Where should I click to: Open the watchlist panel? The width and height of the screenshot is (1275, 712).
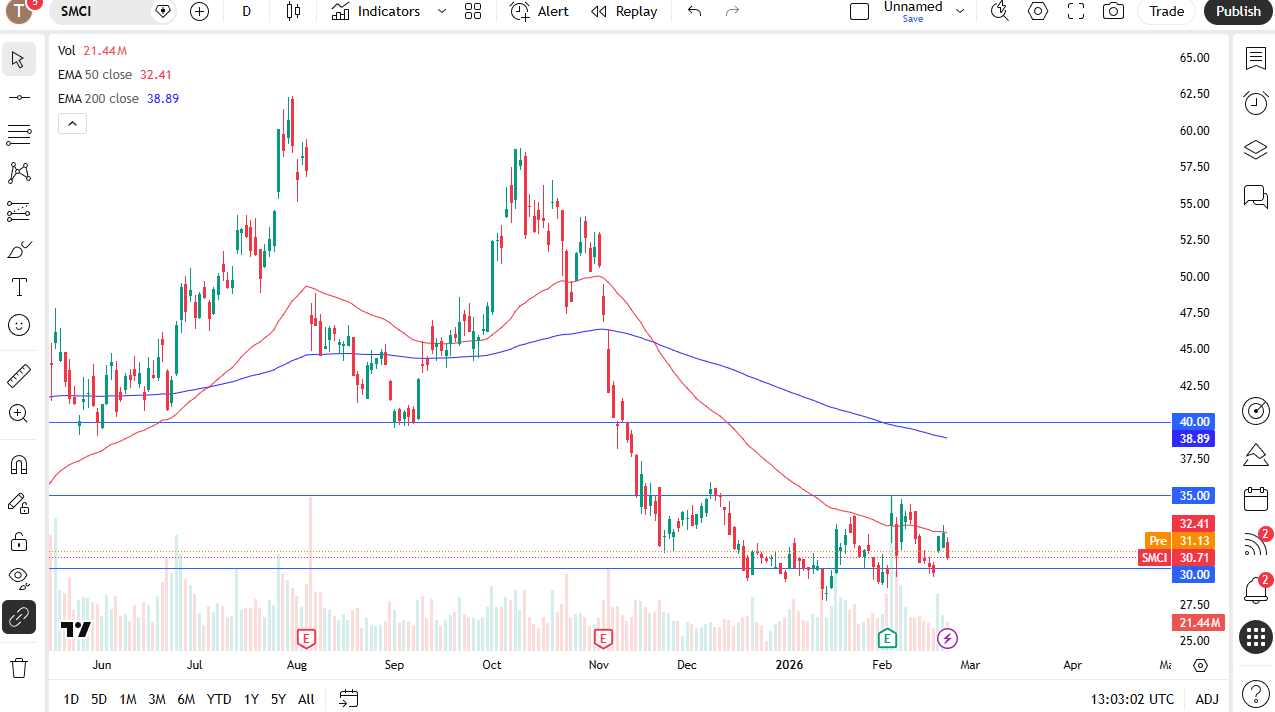(1256, 58)
